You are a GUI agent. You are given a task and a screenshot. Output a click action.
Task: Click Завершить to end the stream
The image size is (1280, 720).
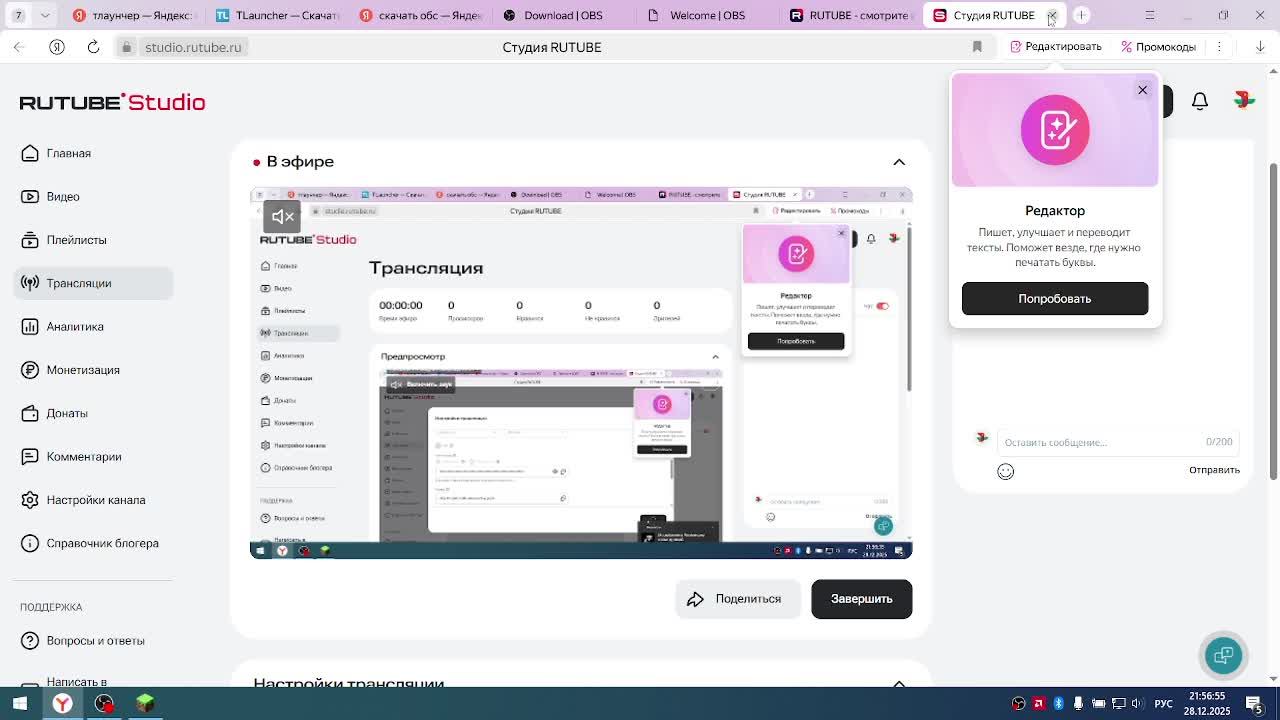(861, 599)
